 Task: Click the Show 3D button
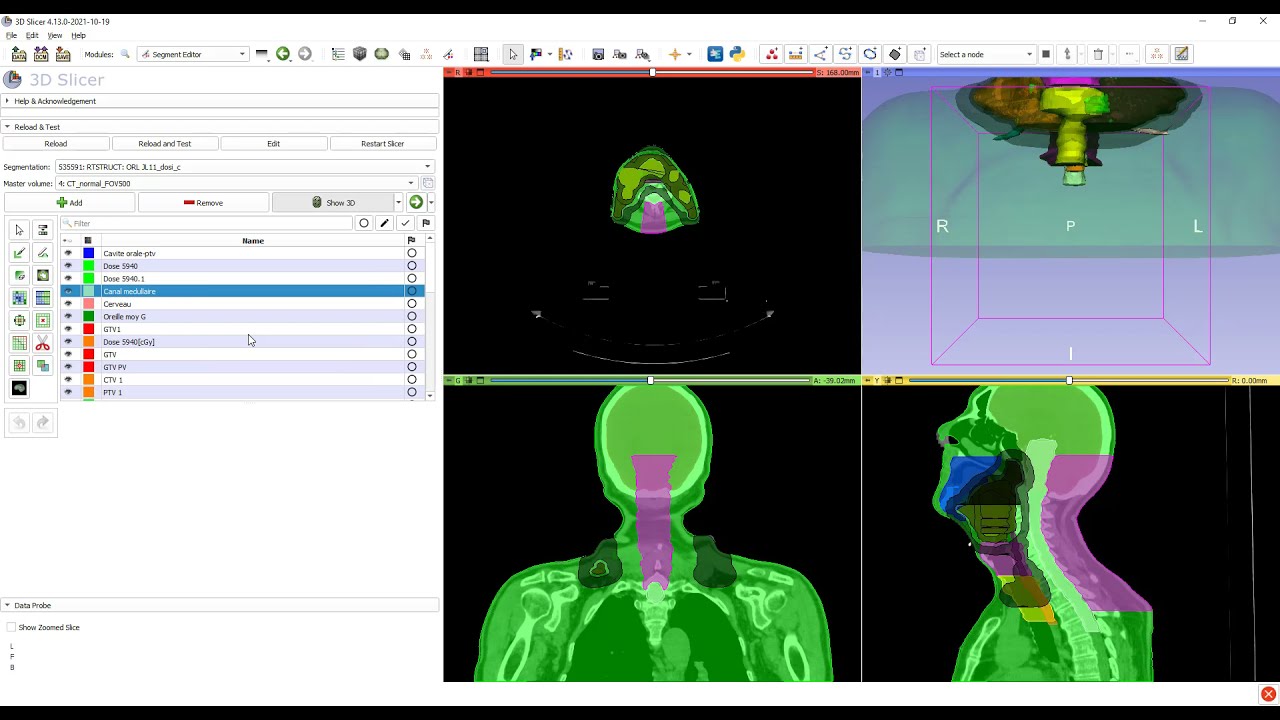tap(333, 203)
